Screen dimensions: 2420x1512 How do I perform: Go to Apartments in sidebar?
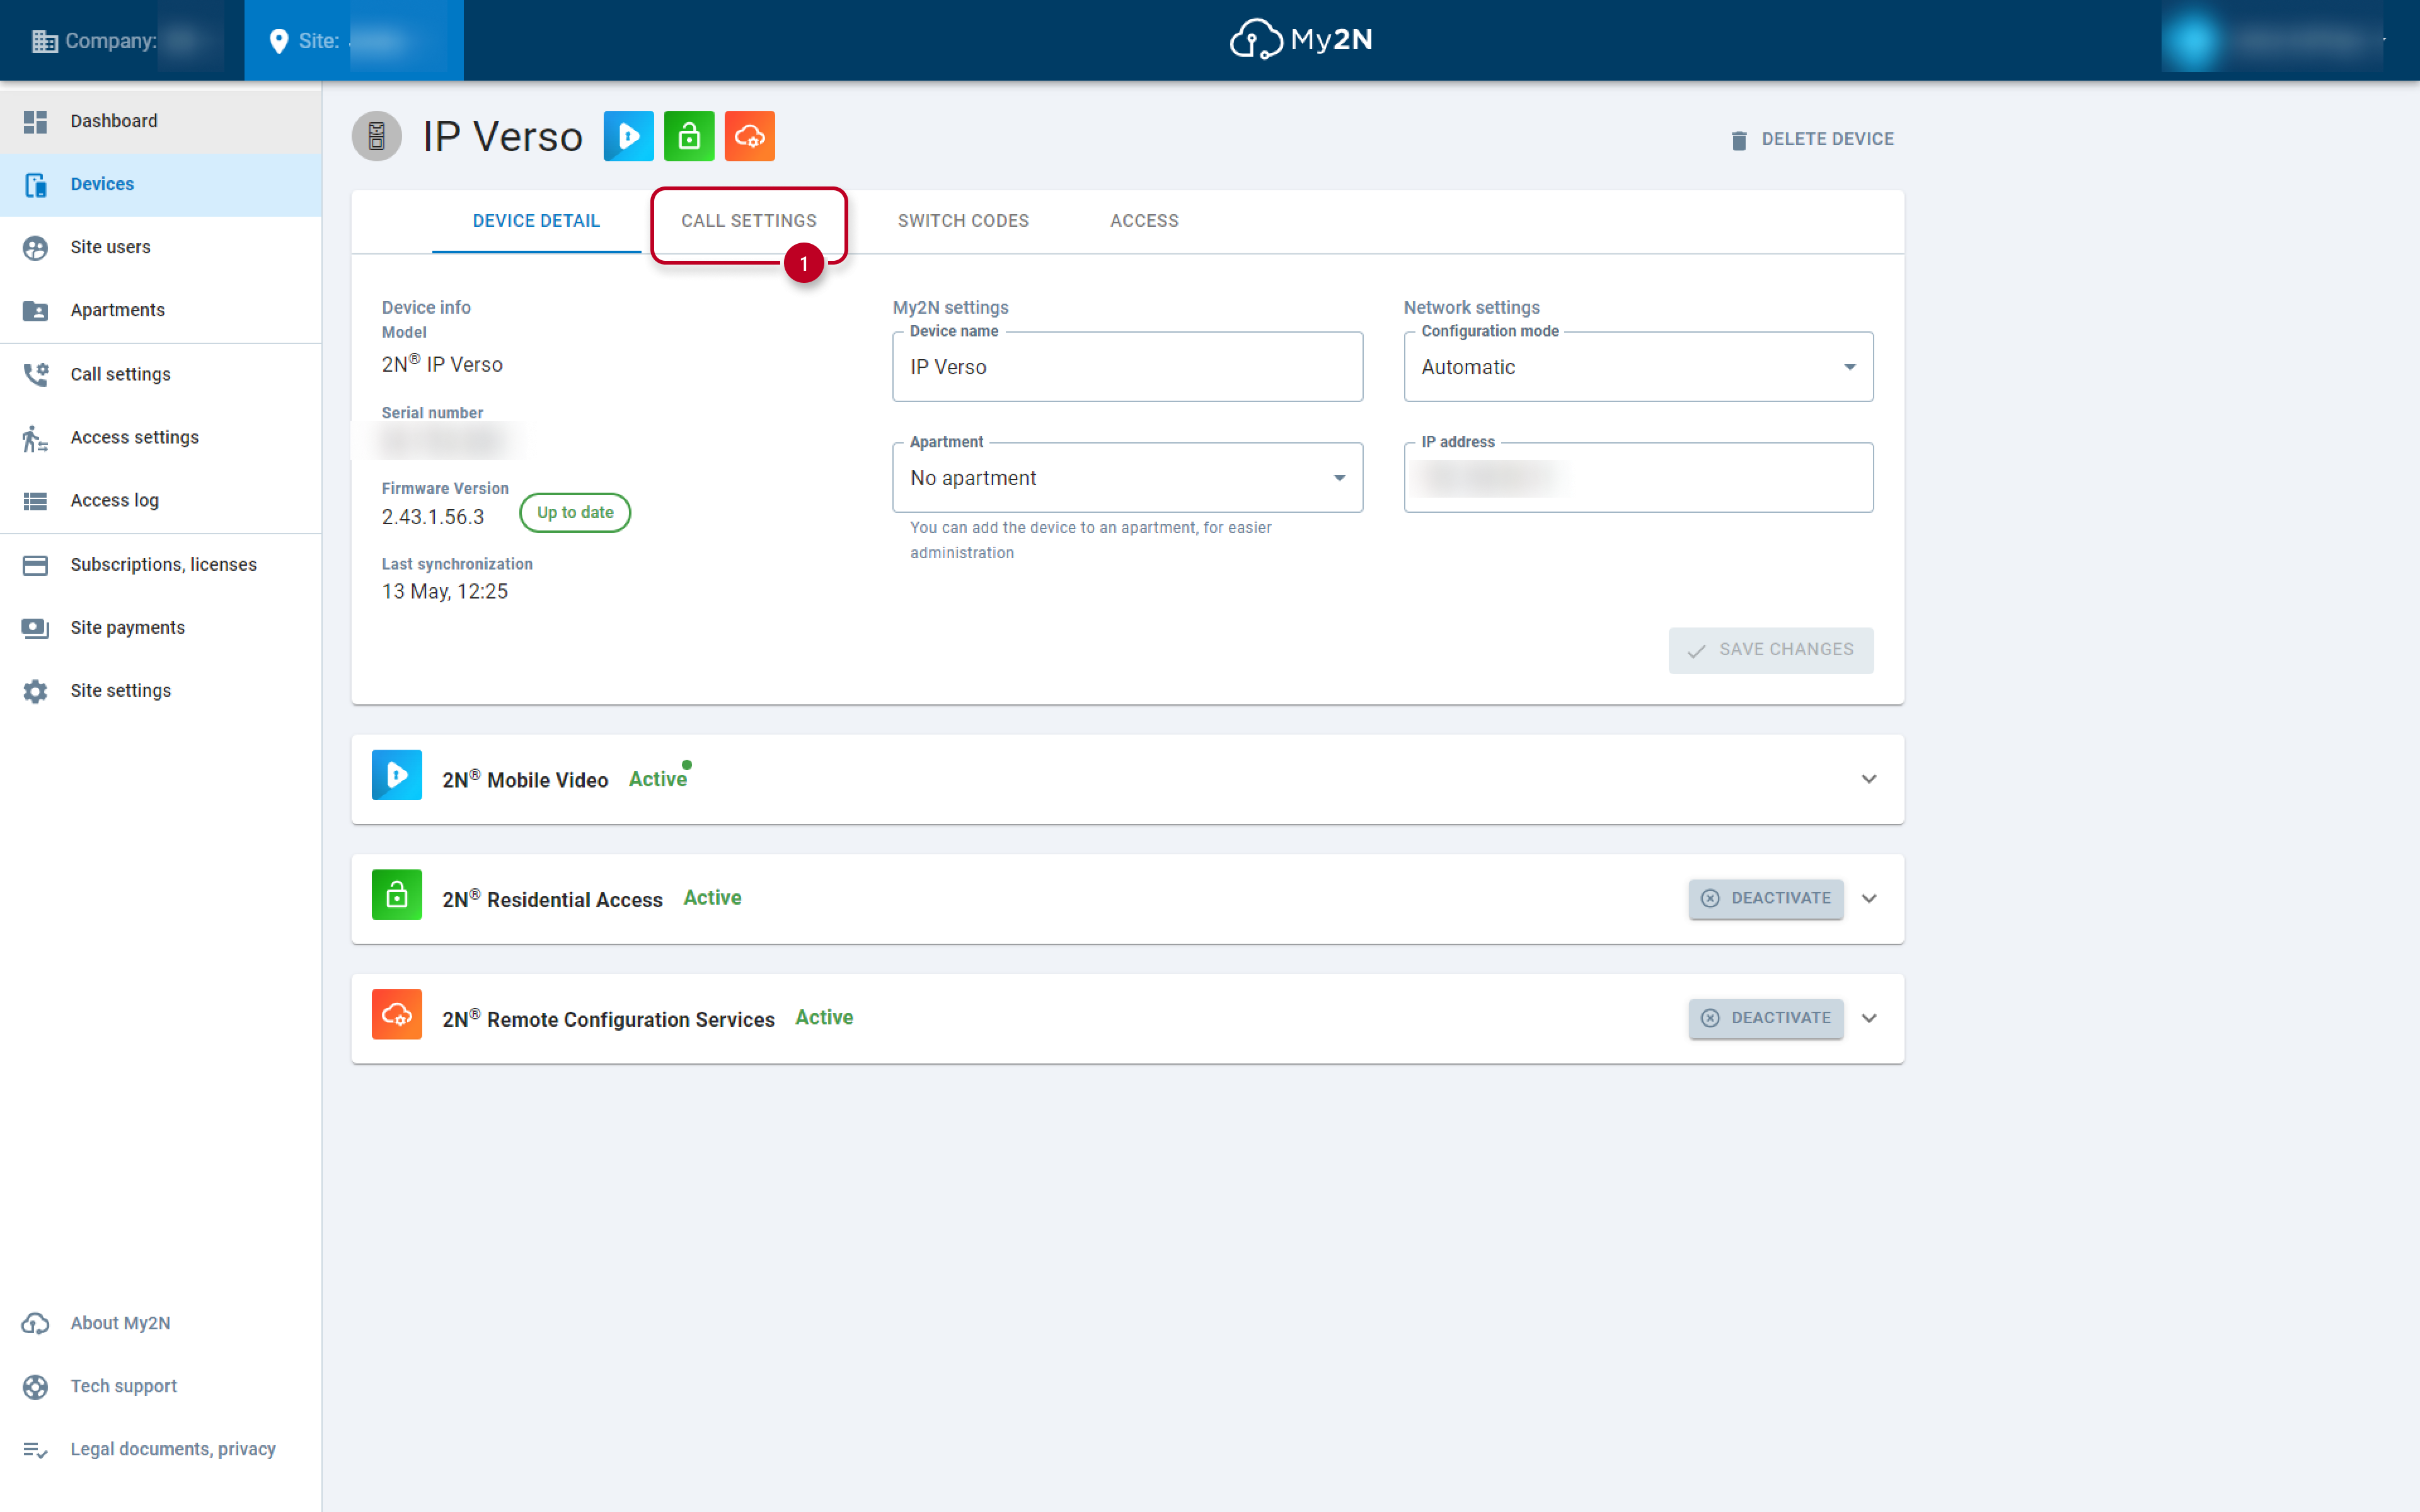[161, 310]
